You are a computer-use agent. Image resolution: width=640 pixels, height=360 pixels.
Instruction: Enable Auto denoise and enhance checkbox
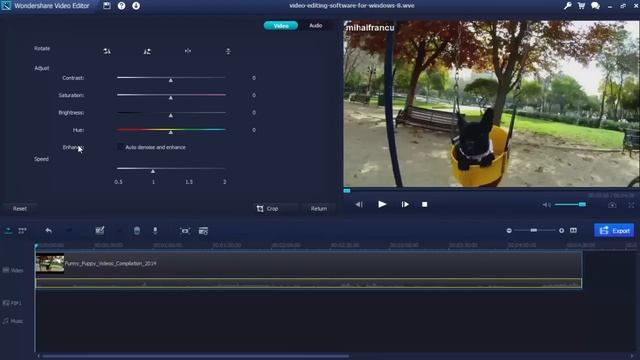point(120,147)
